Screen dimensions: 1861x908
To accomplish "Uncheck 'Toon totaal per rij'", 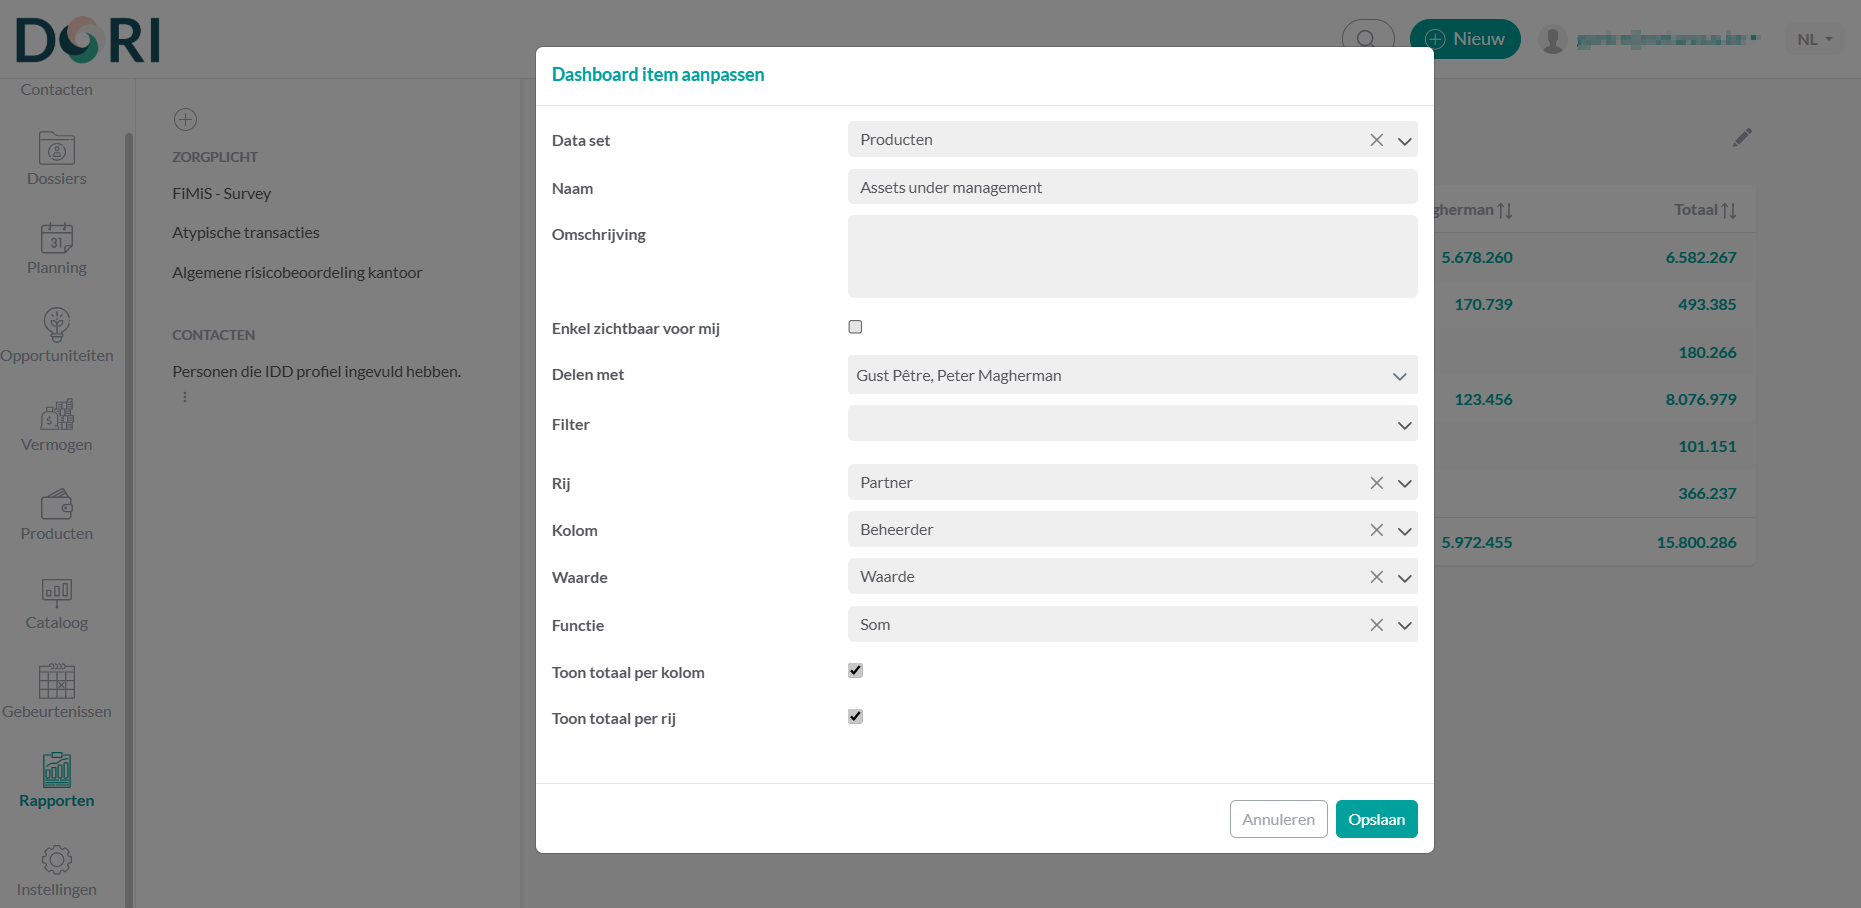I will (855, 717).
